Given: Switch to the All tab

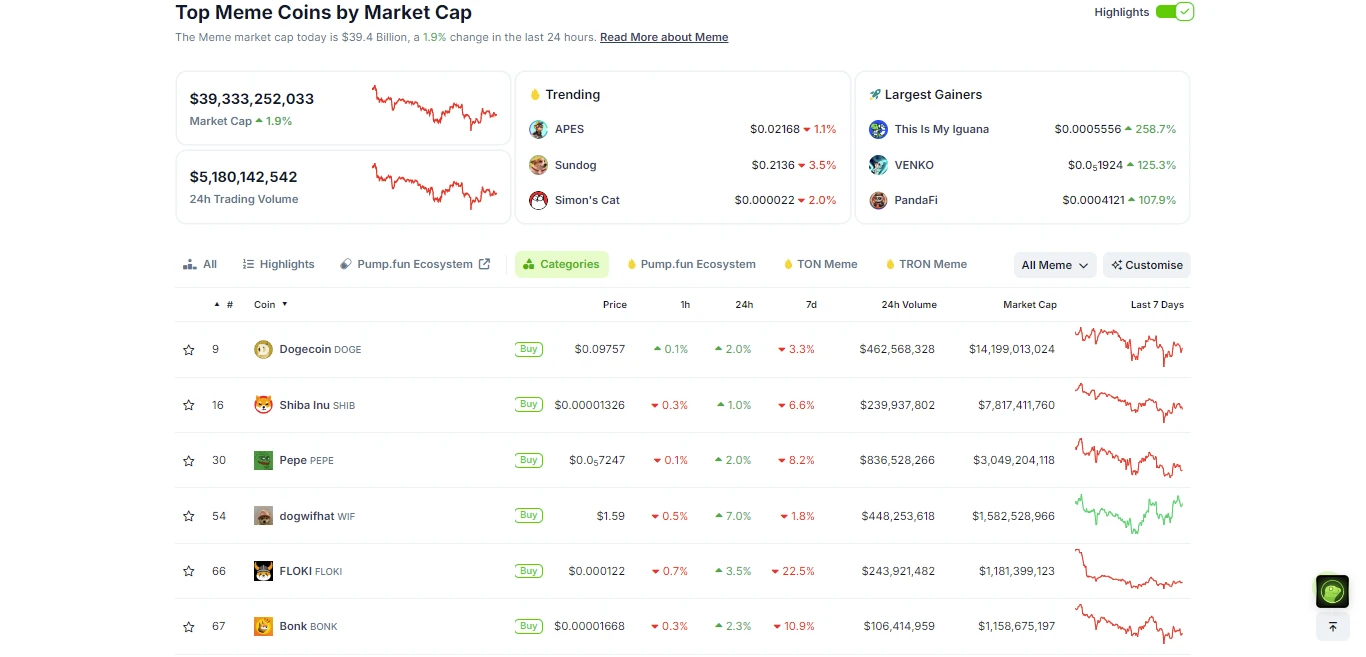Looking at the screenshot, I should coord(200,264).
